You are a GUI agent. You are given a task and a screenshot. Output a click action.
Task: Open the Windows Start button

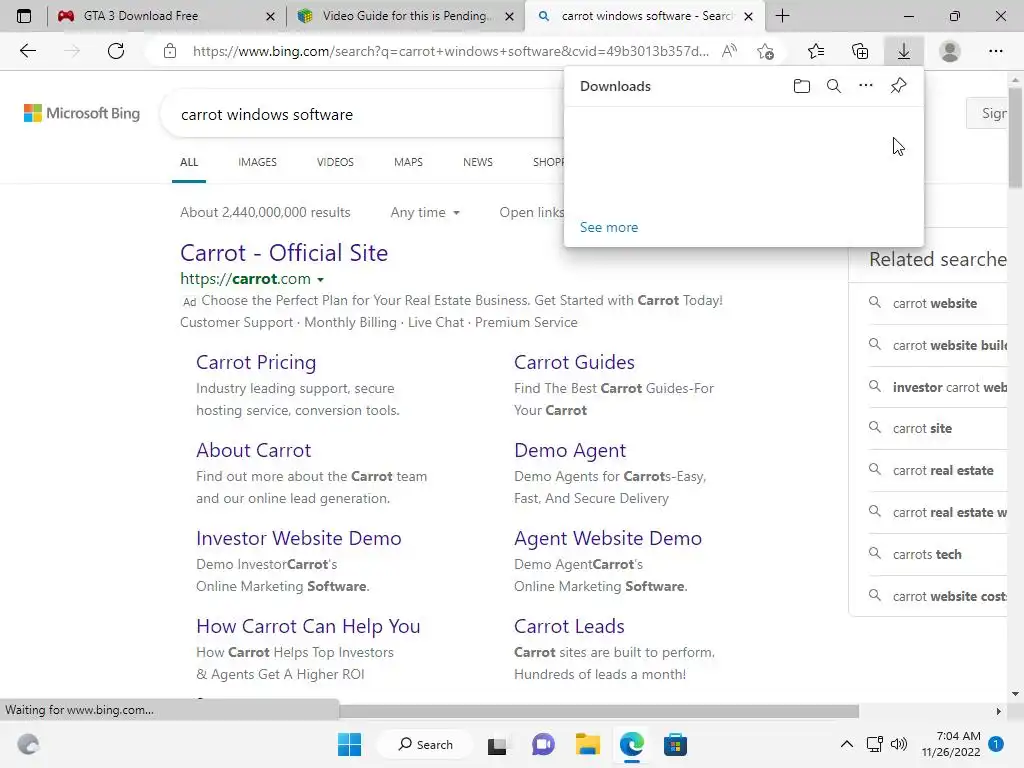(349, 744)
